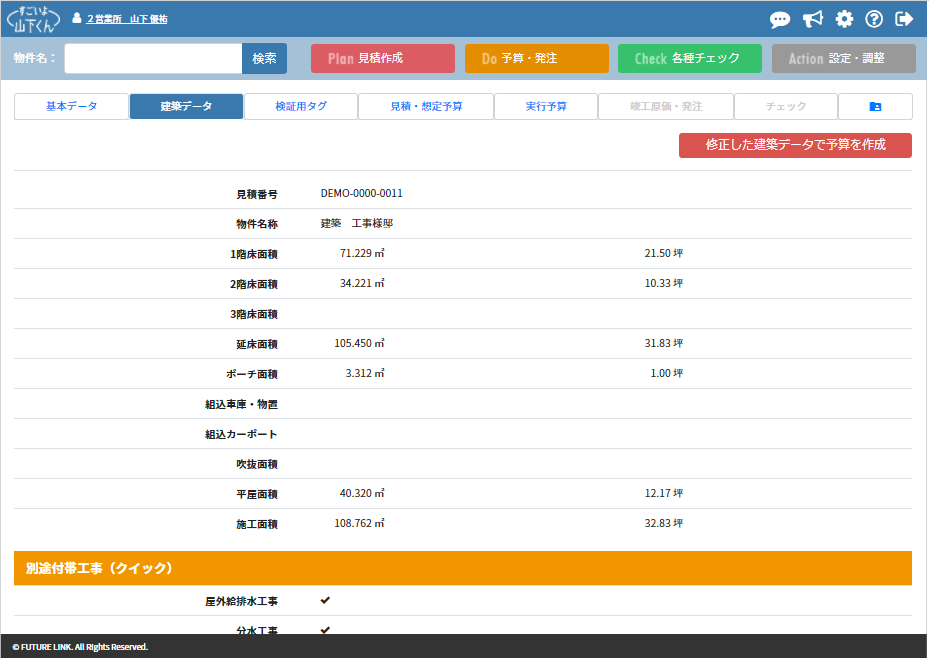Toggle the 分水工事 checkmark

(325, 629)
